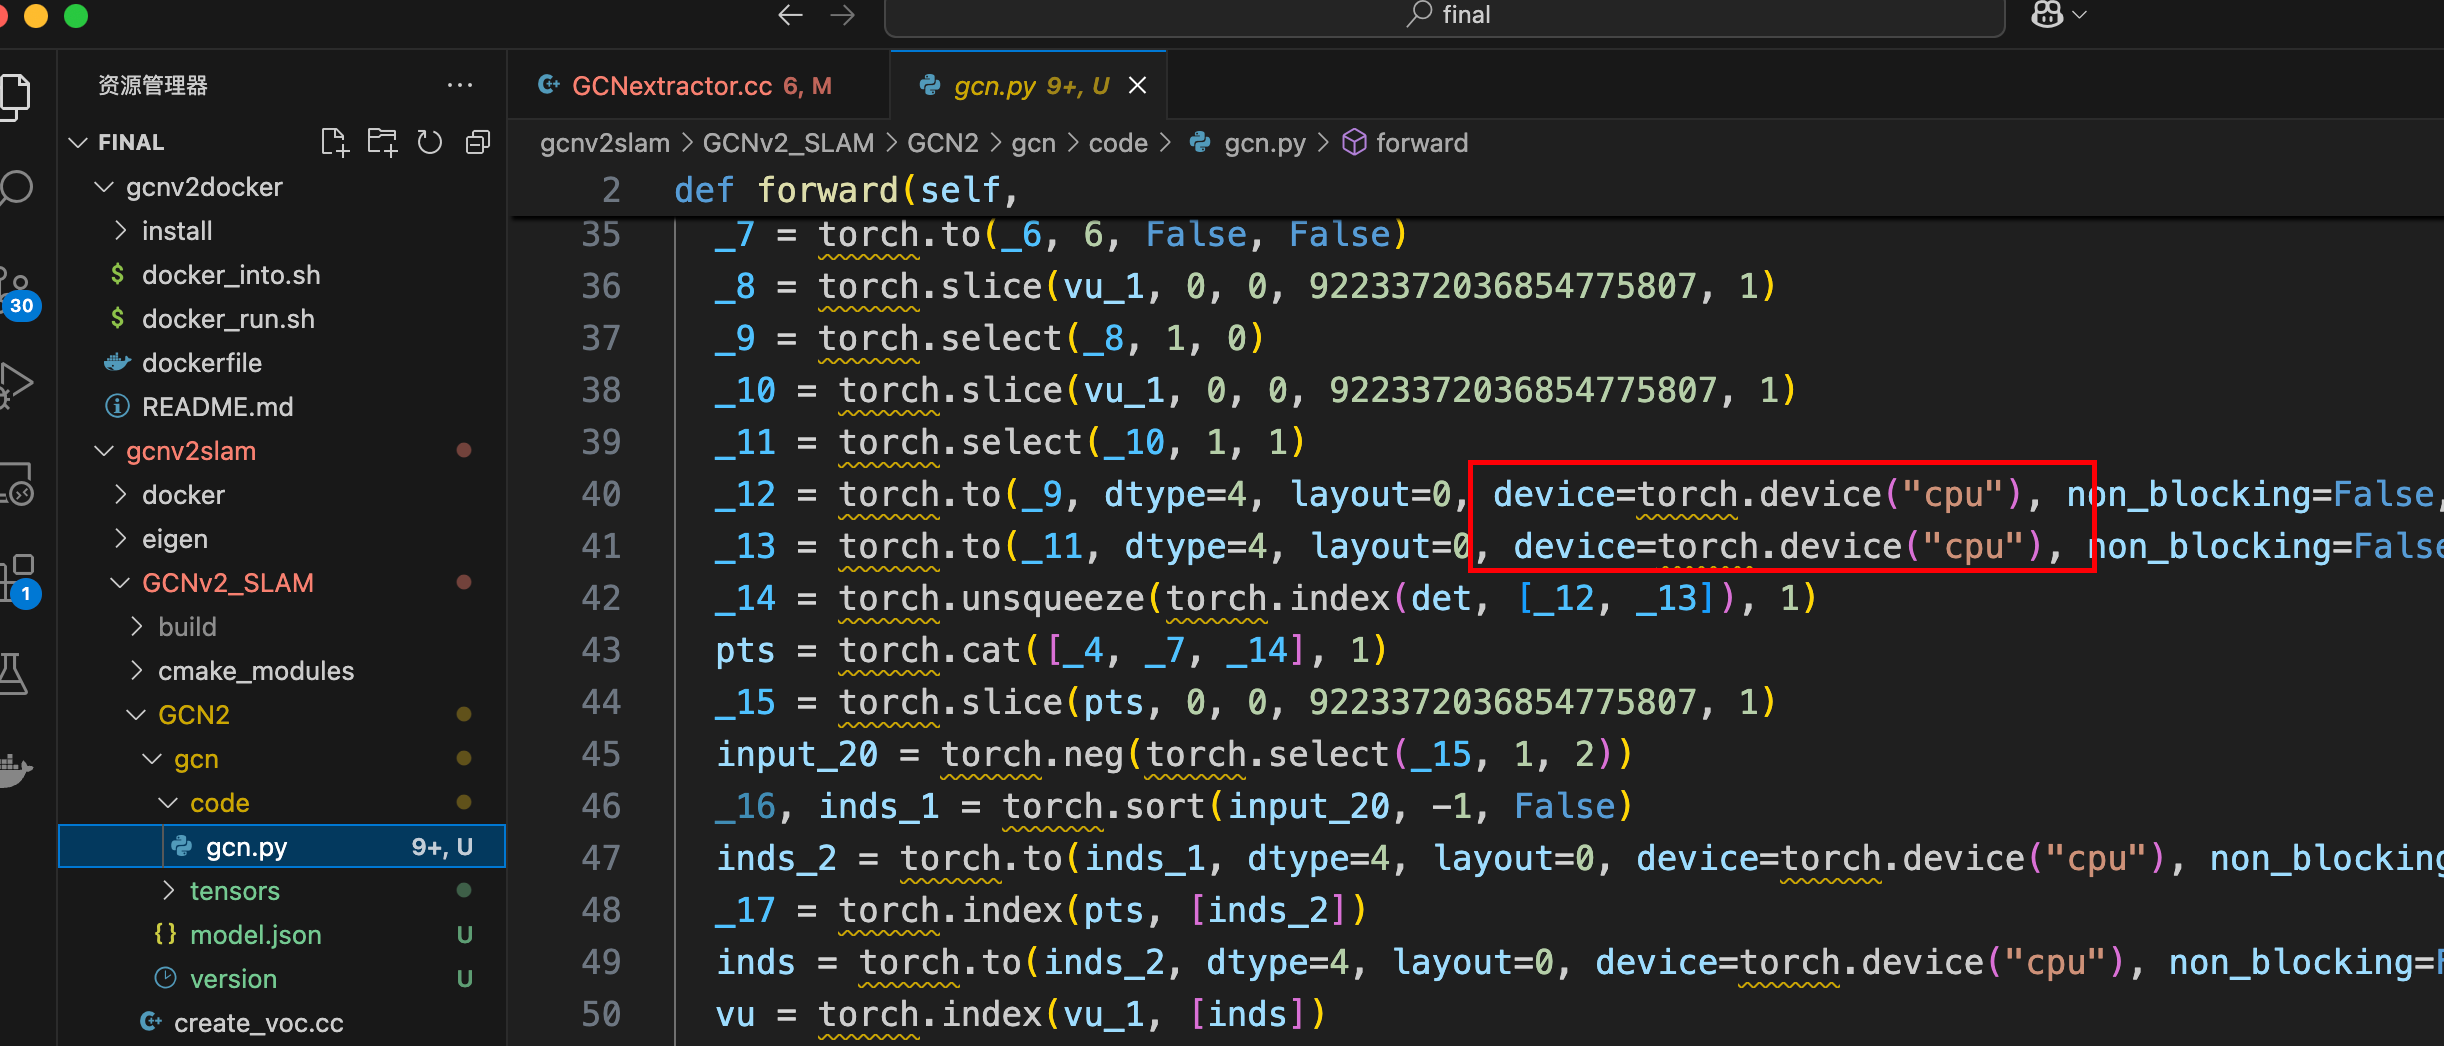
Task: Navigate forward with the right arrow
Action: coord(843,15)
